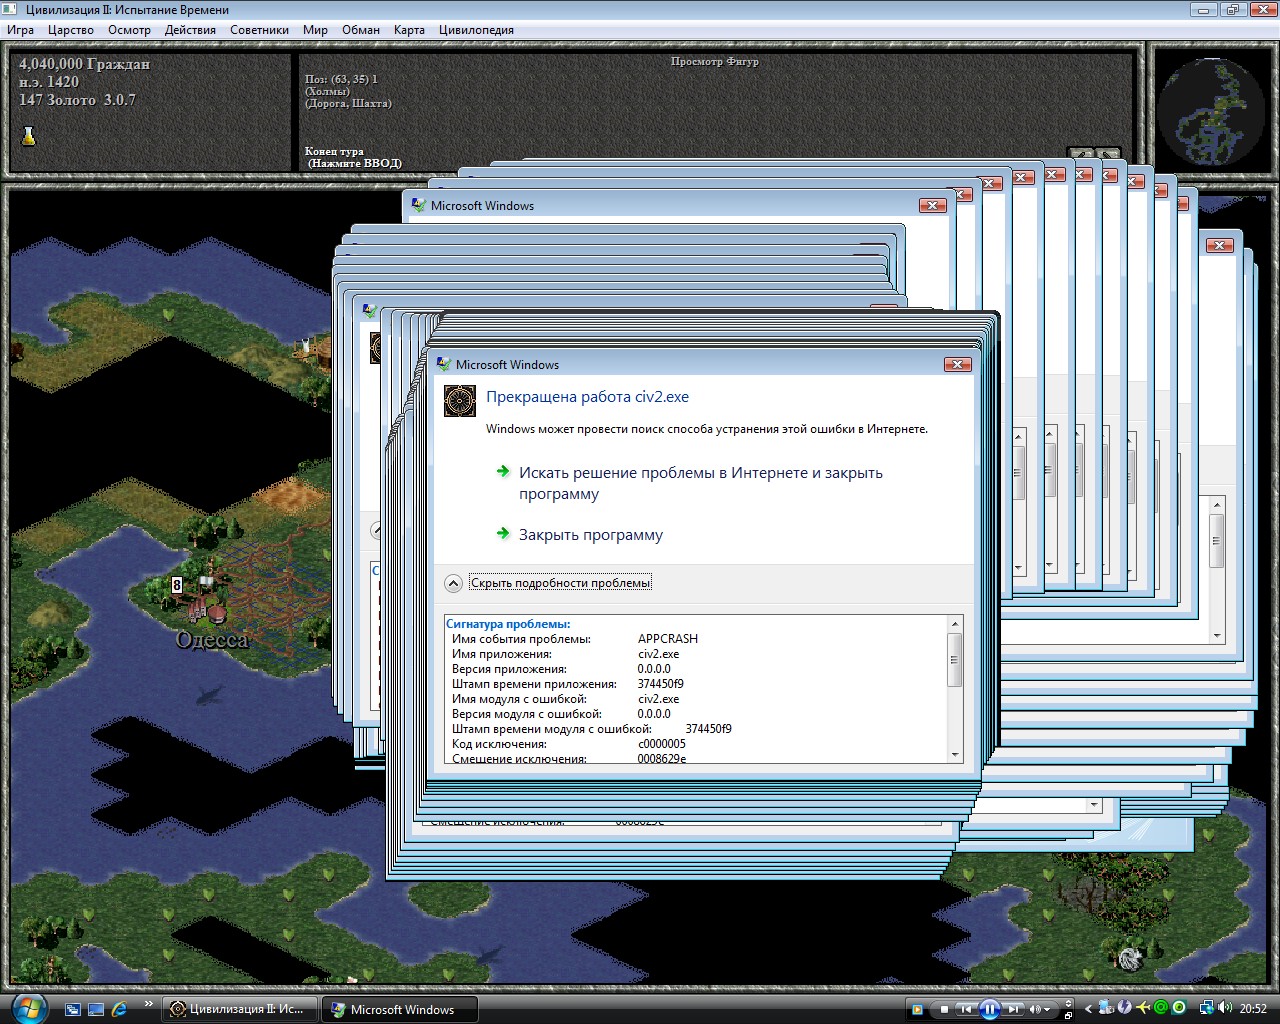Click the globe mini-map in the top corner
This screenshot has height=1024, width=1280.
(x=1210, y=110)
